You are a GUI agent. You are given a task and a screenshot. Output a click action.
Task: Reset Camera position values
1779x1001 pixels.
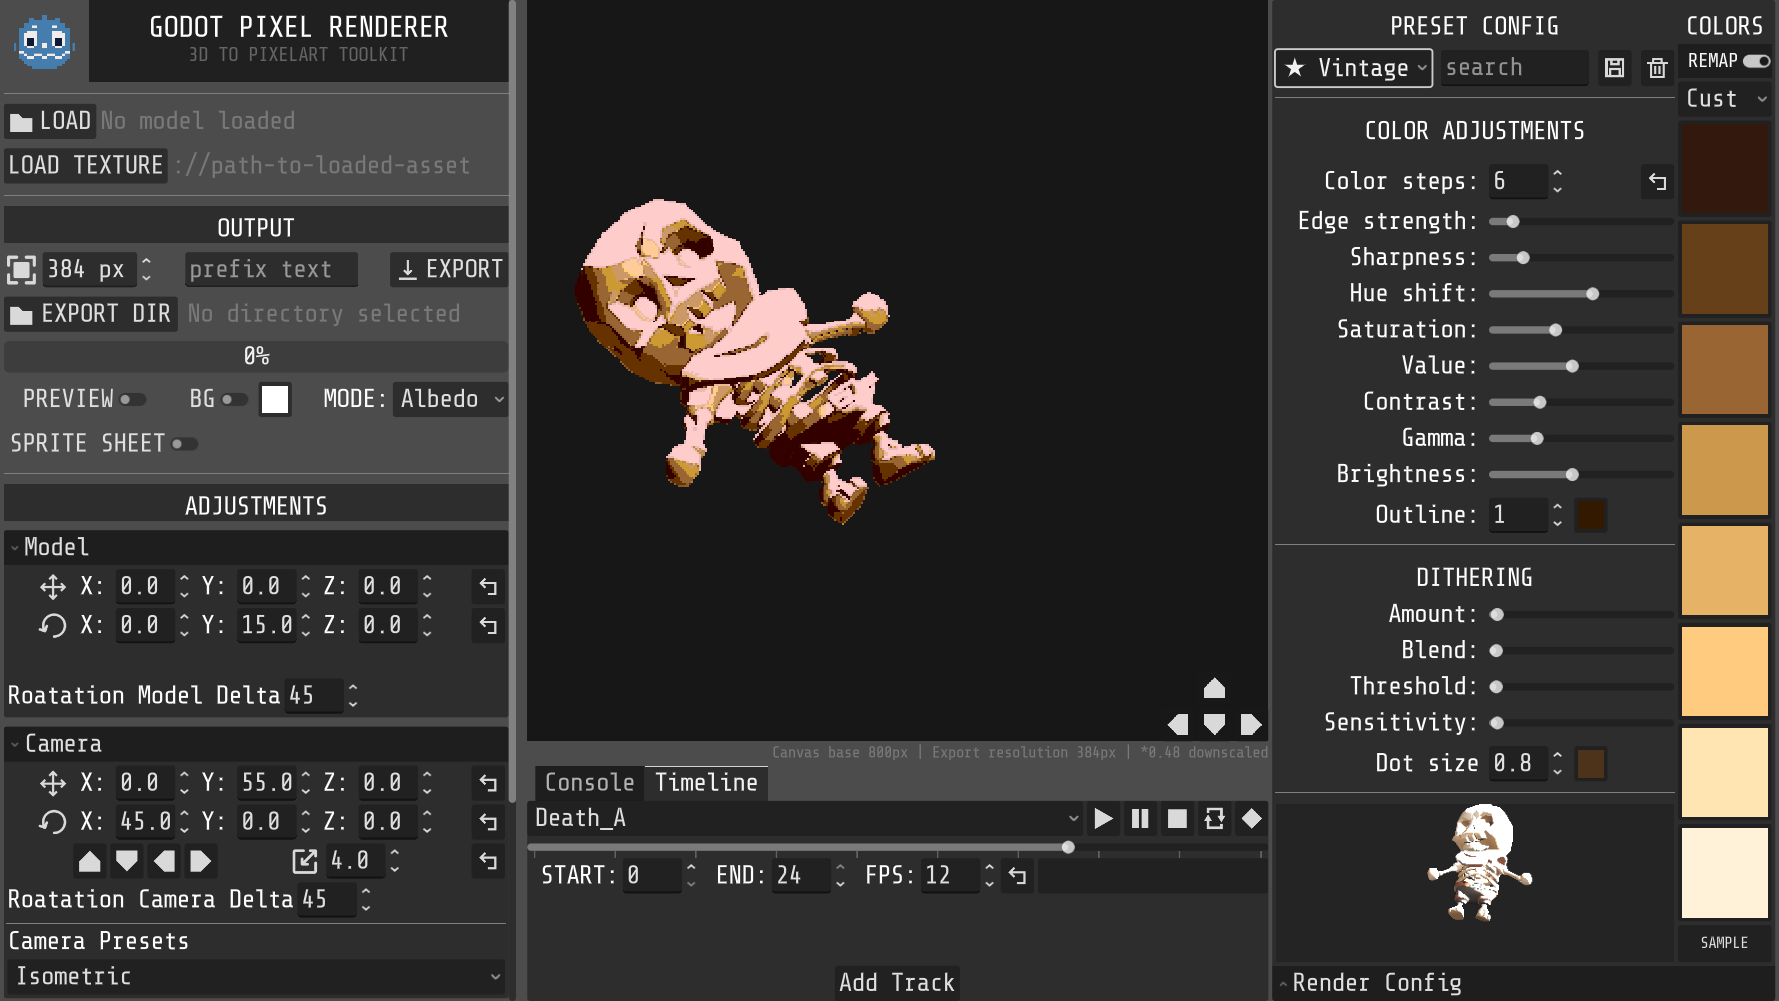point(488,783)
